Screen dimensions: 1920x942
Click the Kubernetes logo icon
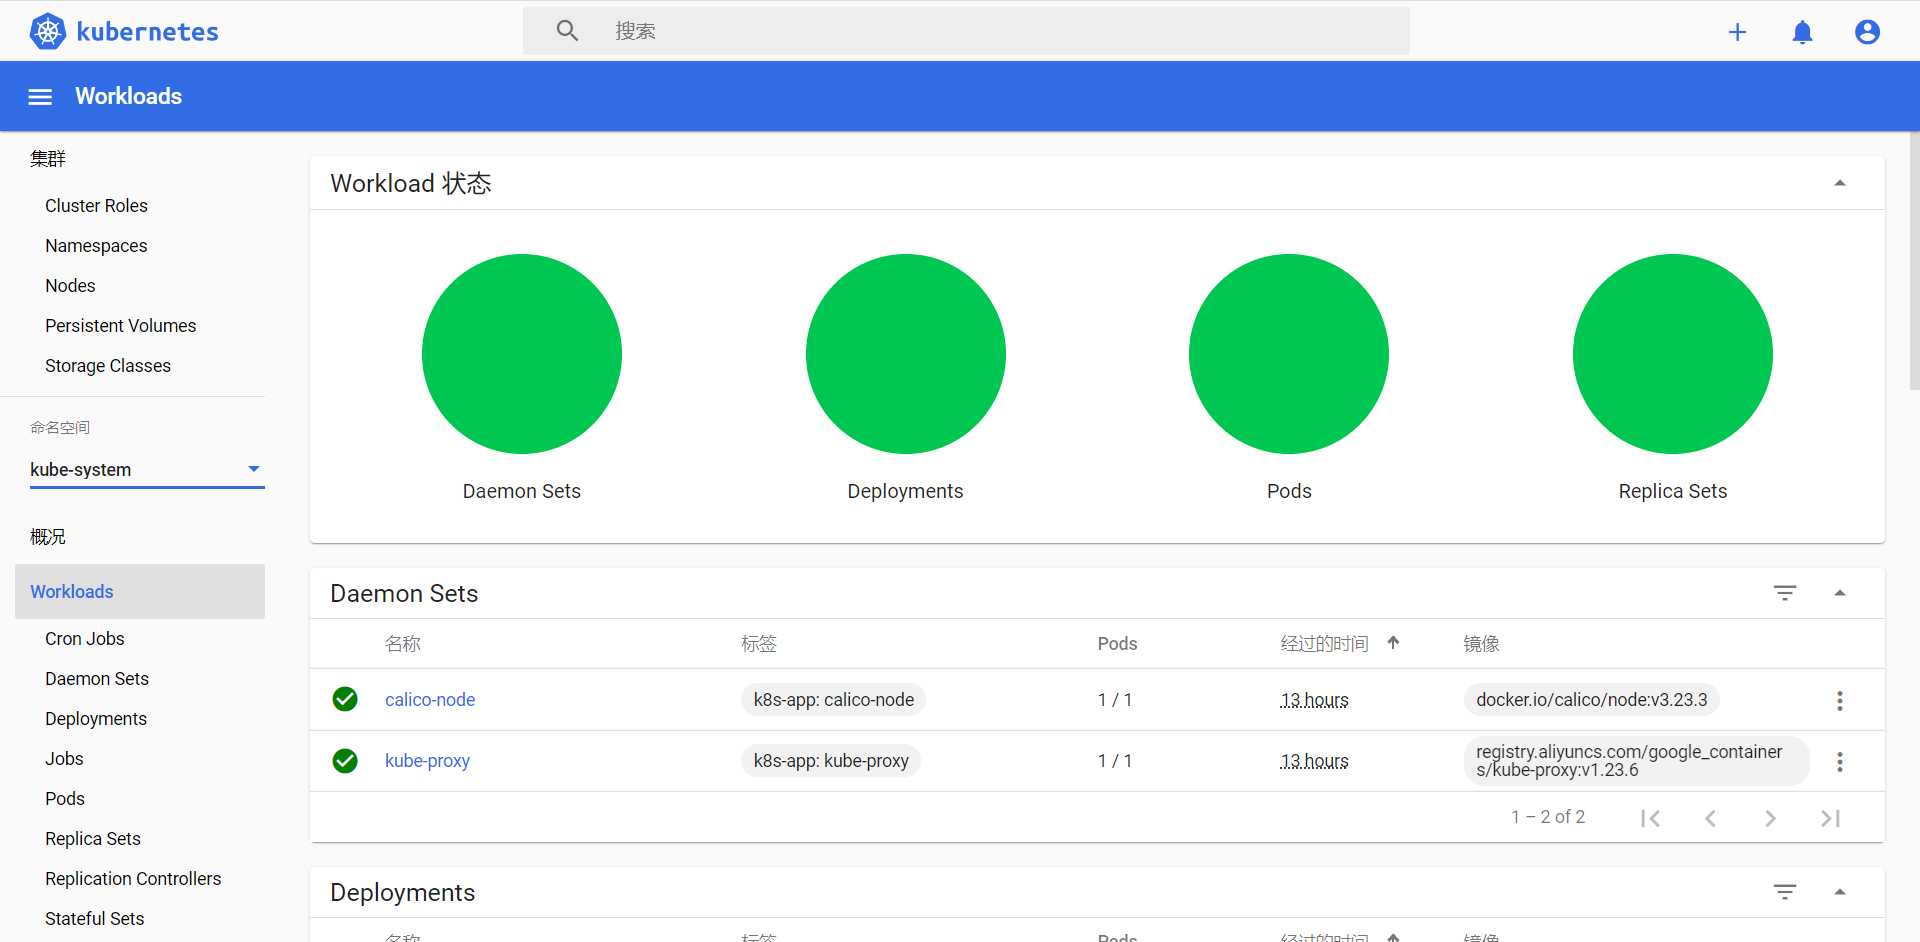(47, 32)
